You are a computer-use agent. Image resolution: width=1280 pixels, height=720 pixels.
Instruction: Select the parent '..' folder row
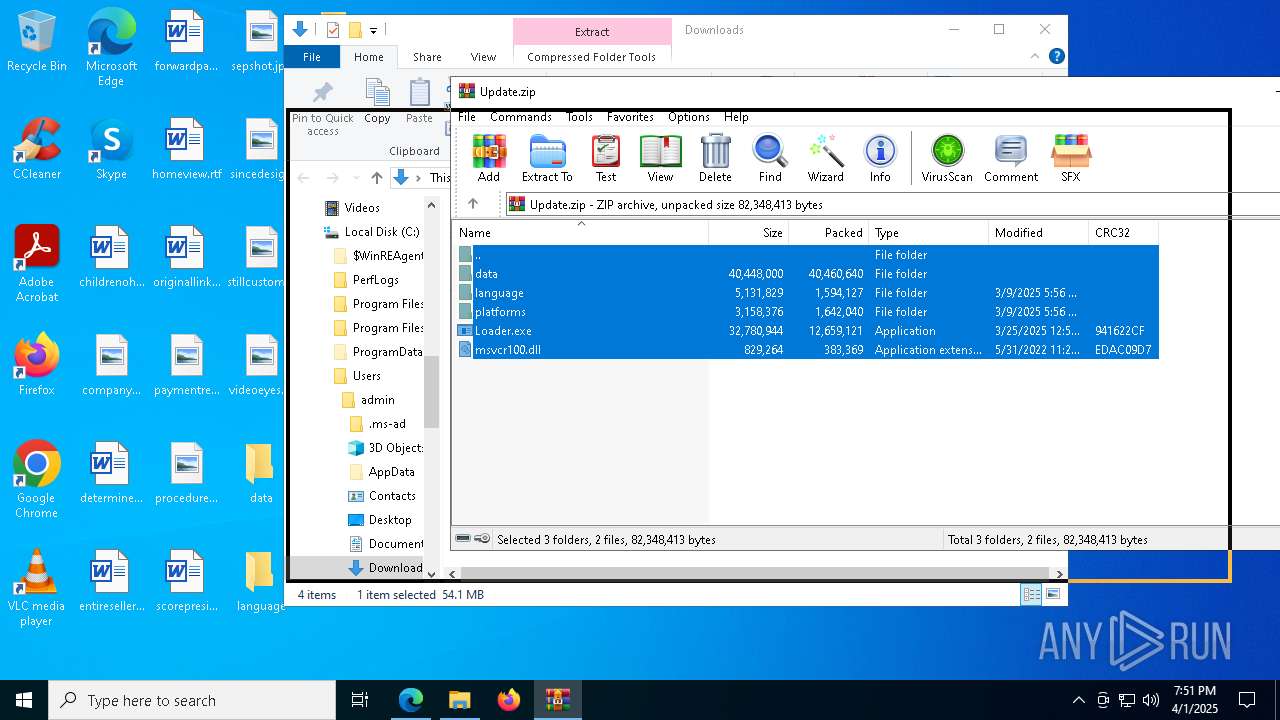click(807, 255)
